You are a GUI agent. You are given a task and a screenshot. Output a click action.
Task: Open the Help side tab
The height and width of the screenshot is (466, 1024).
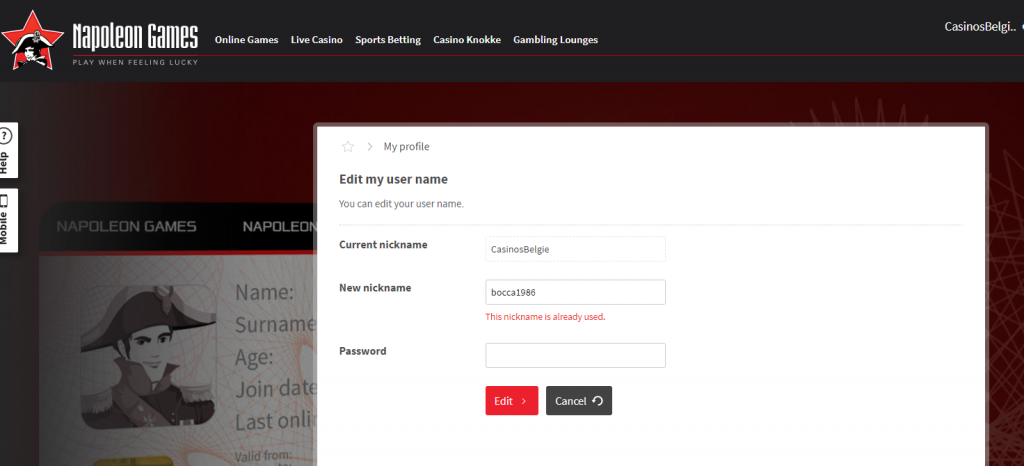[x=7, y=150]
